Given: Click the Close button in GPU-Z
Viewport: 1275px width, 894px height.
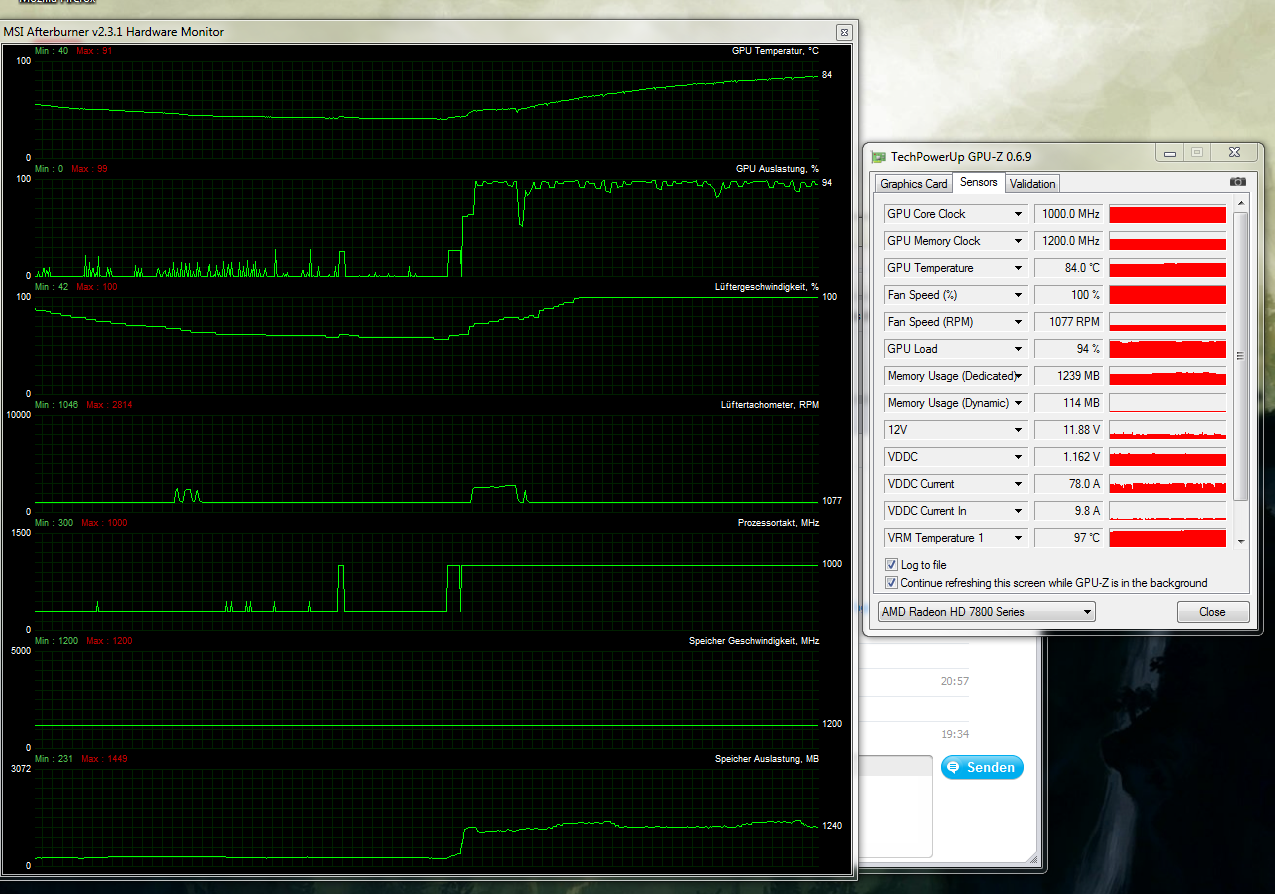Looking at the screenshot, I should [1212, 612].
